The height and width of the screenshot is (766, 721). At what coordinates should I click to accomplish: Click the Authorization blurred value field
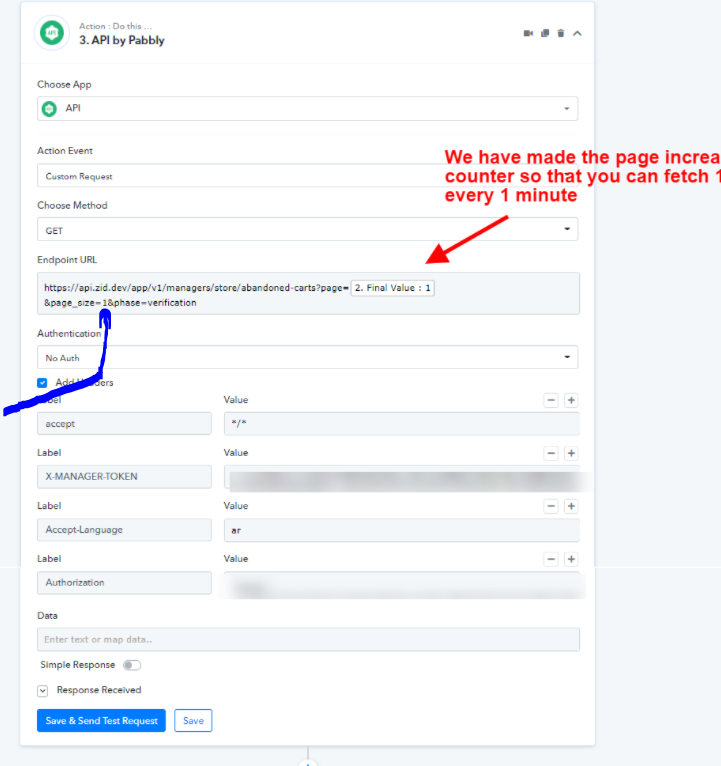[x=402, y=583]
